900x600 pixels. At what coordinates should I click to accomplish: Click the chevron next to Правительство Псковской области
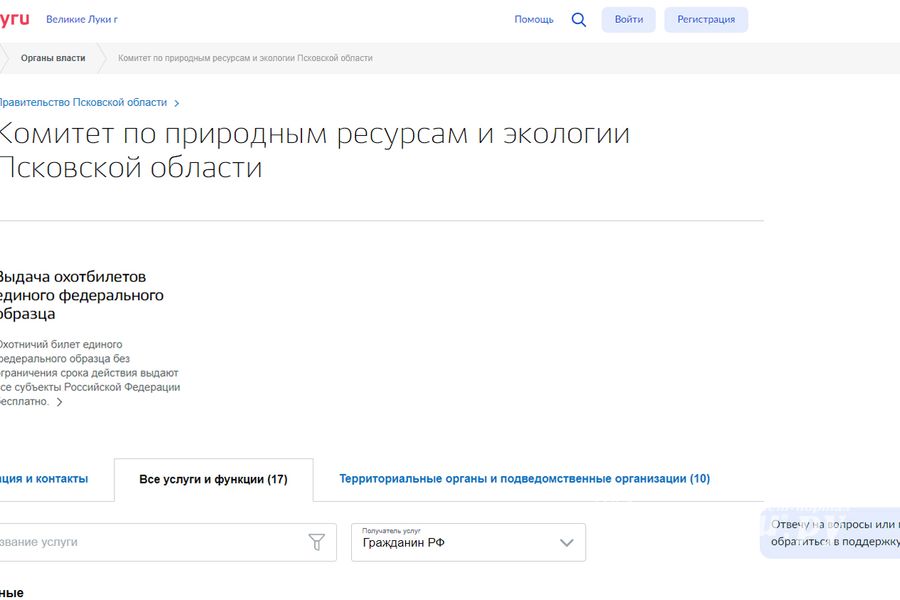176,102
